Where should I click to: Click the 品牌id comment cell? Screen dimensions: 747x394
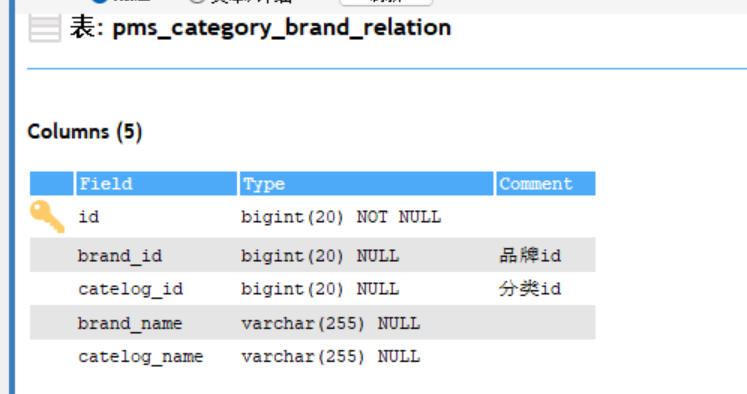(530, 256)
